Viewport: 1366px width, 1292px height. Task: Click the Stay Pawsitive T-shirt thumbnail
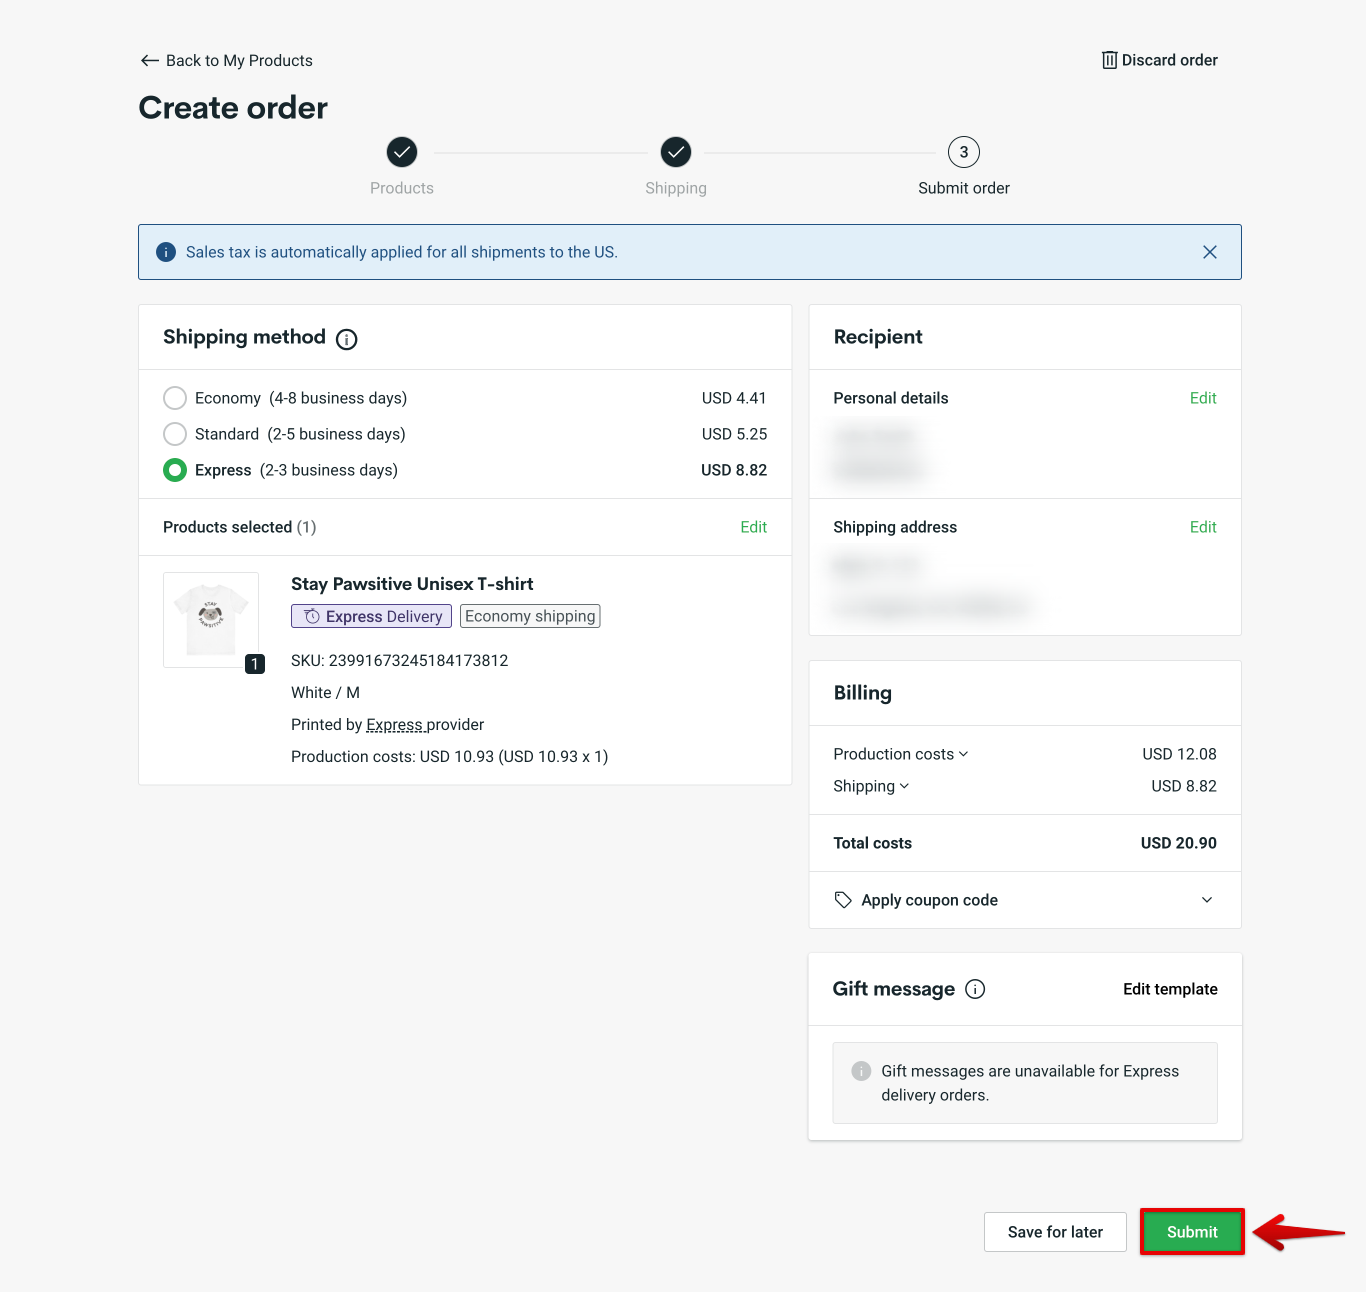[x=210, y=618]
